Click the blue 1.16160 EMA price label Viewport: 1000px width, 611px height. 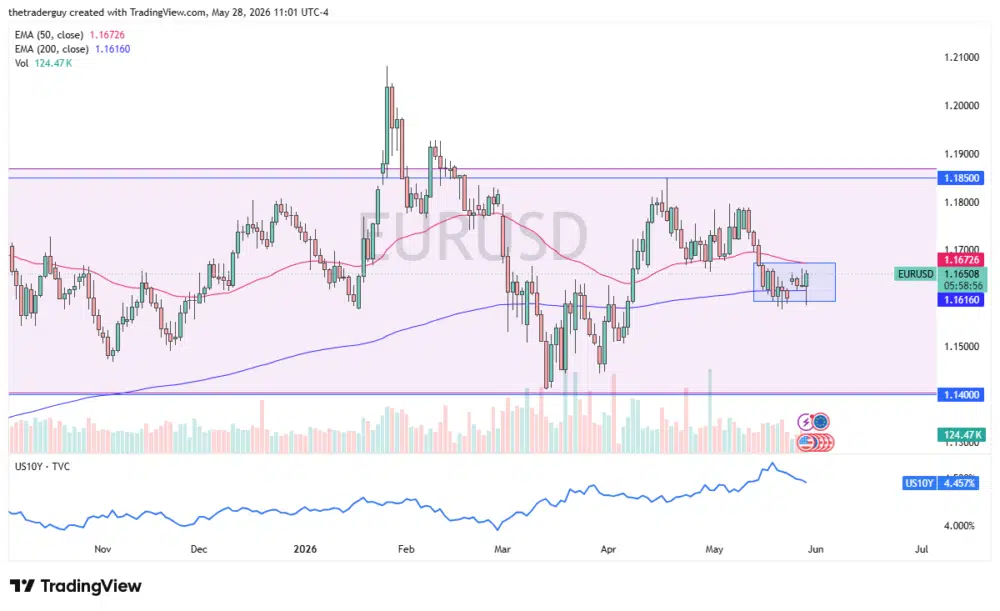pyautogui.click(x=961, y=299)
